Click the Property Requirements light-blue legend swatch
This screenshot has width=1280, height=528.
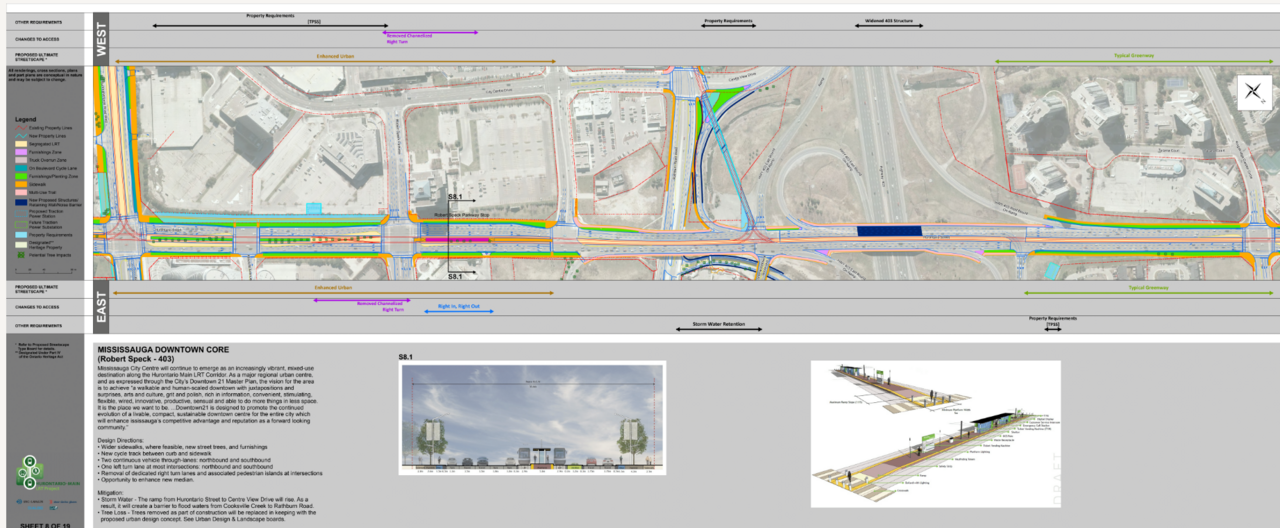19,237
